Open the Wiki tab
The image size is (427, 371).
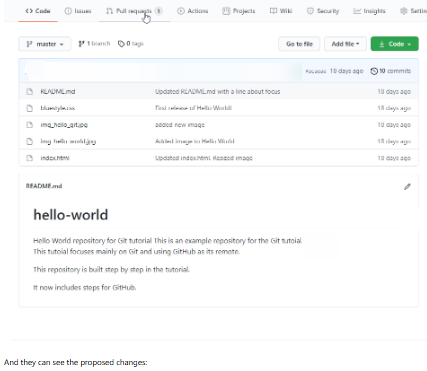pyautogui.click(x=281, y=11)
